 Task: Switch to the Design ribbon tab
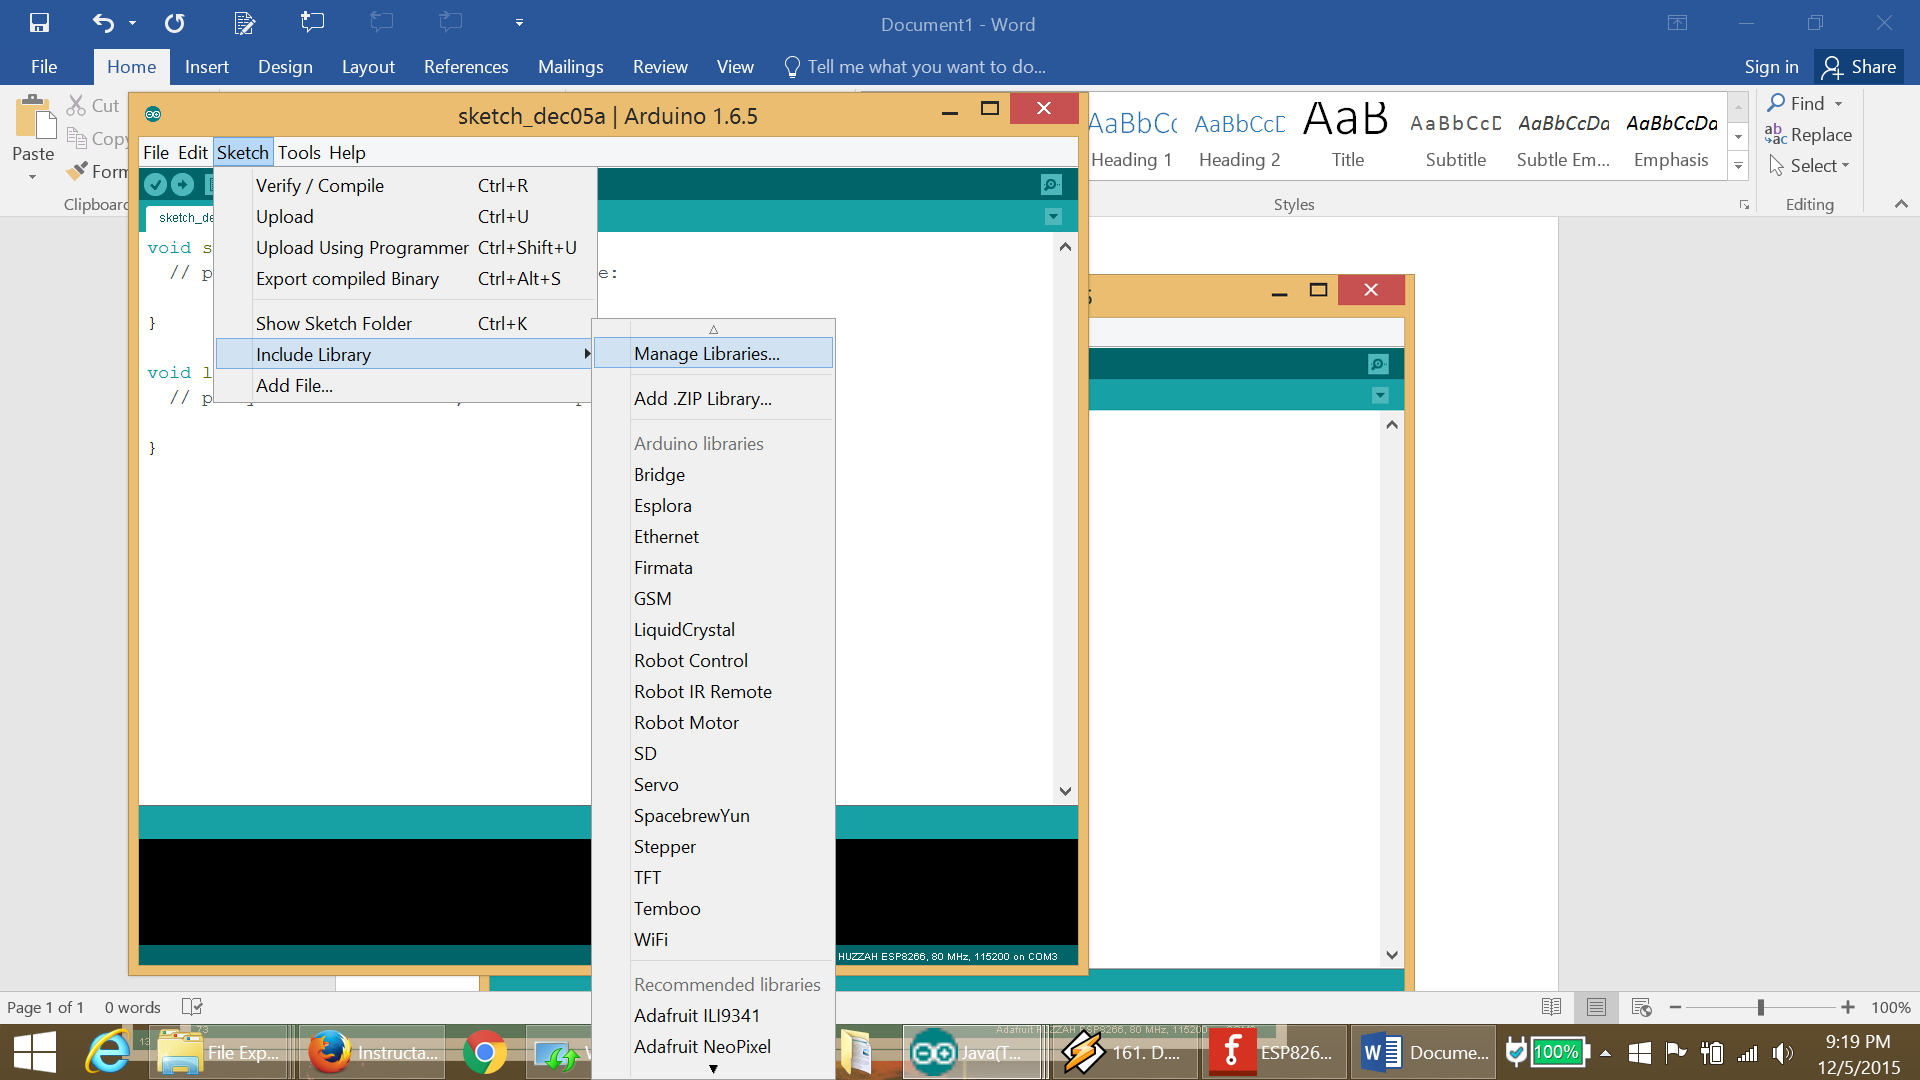coord(285,66)
